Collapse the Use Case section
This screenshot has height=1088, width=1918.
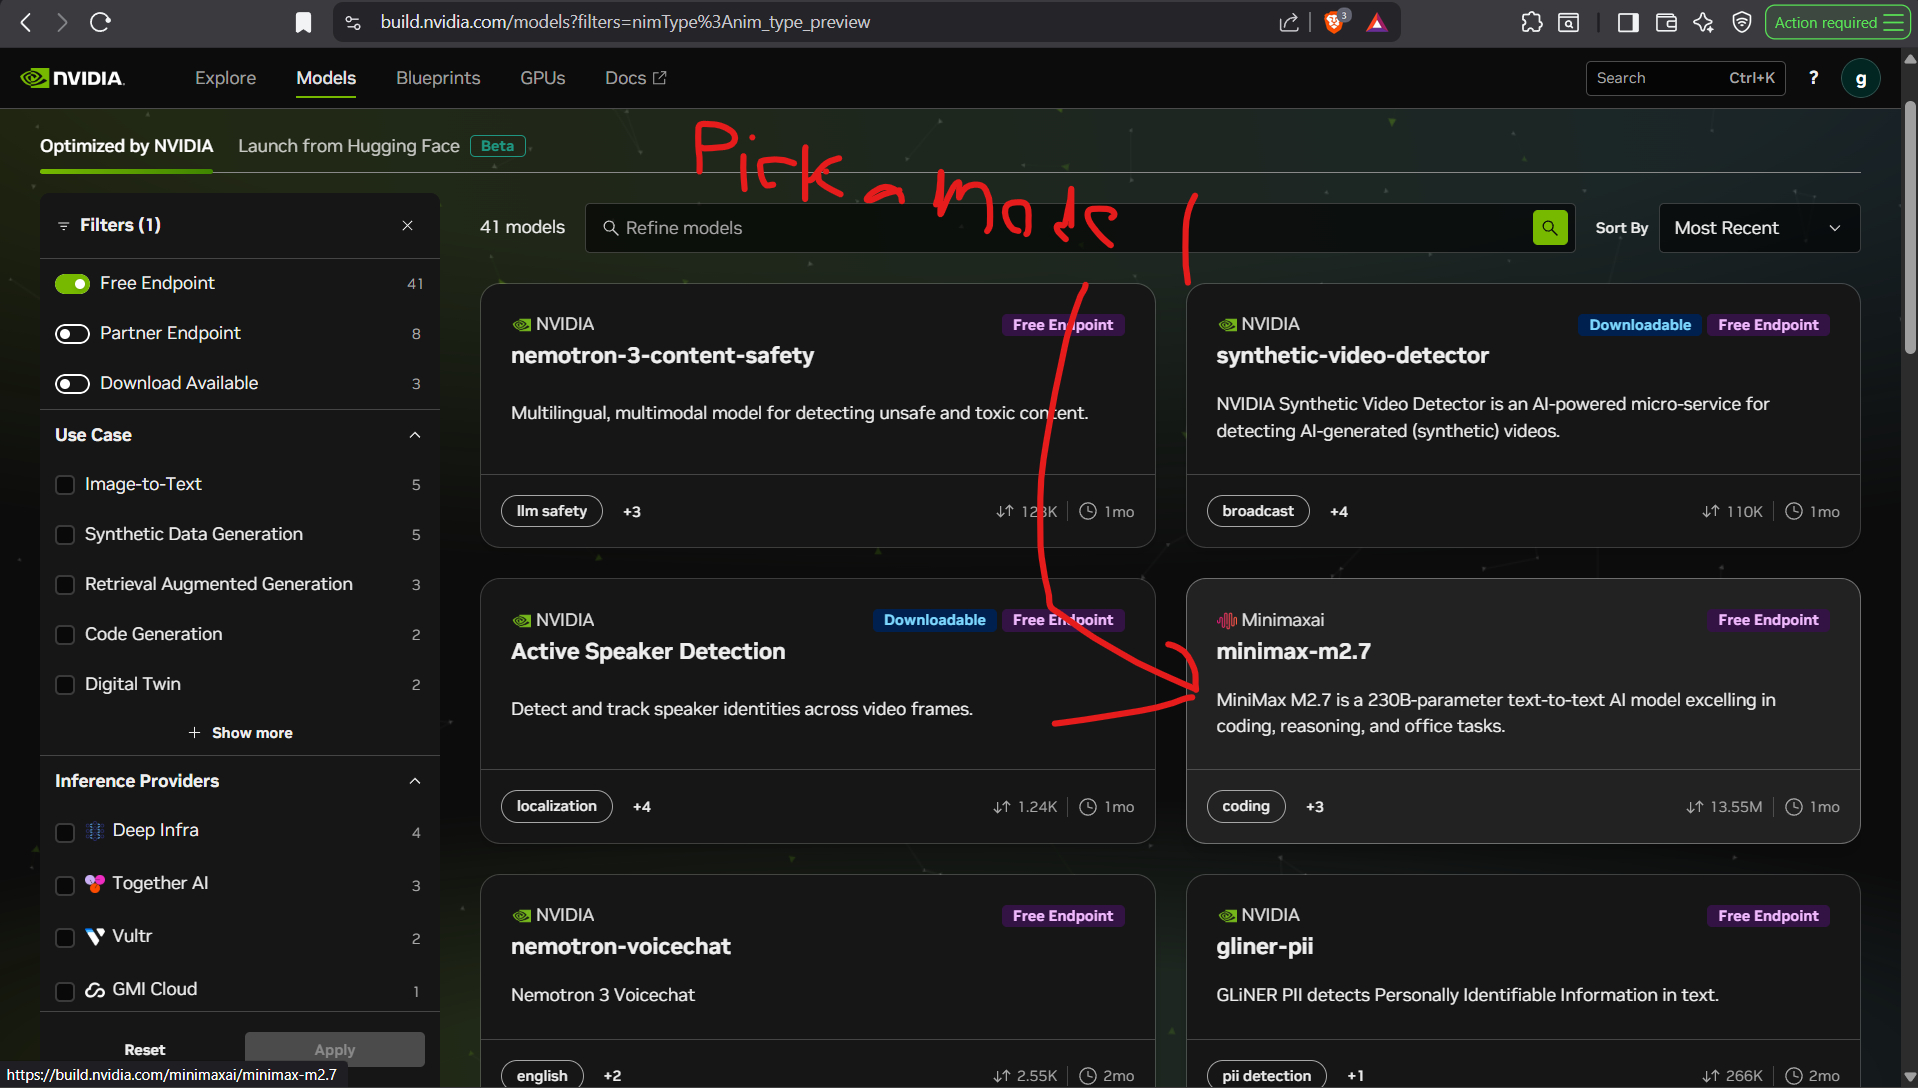(415, 435)
